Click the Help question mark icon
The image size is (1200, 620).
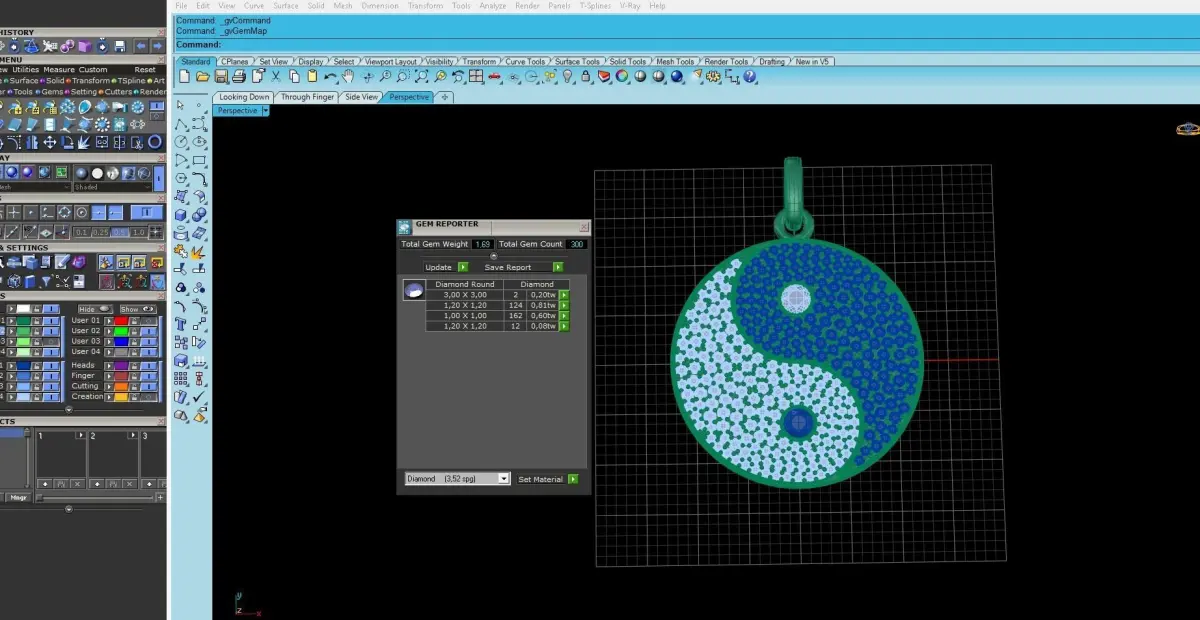749,76
